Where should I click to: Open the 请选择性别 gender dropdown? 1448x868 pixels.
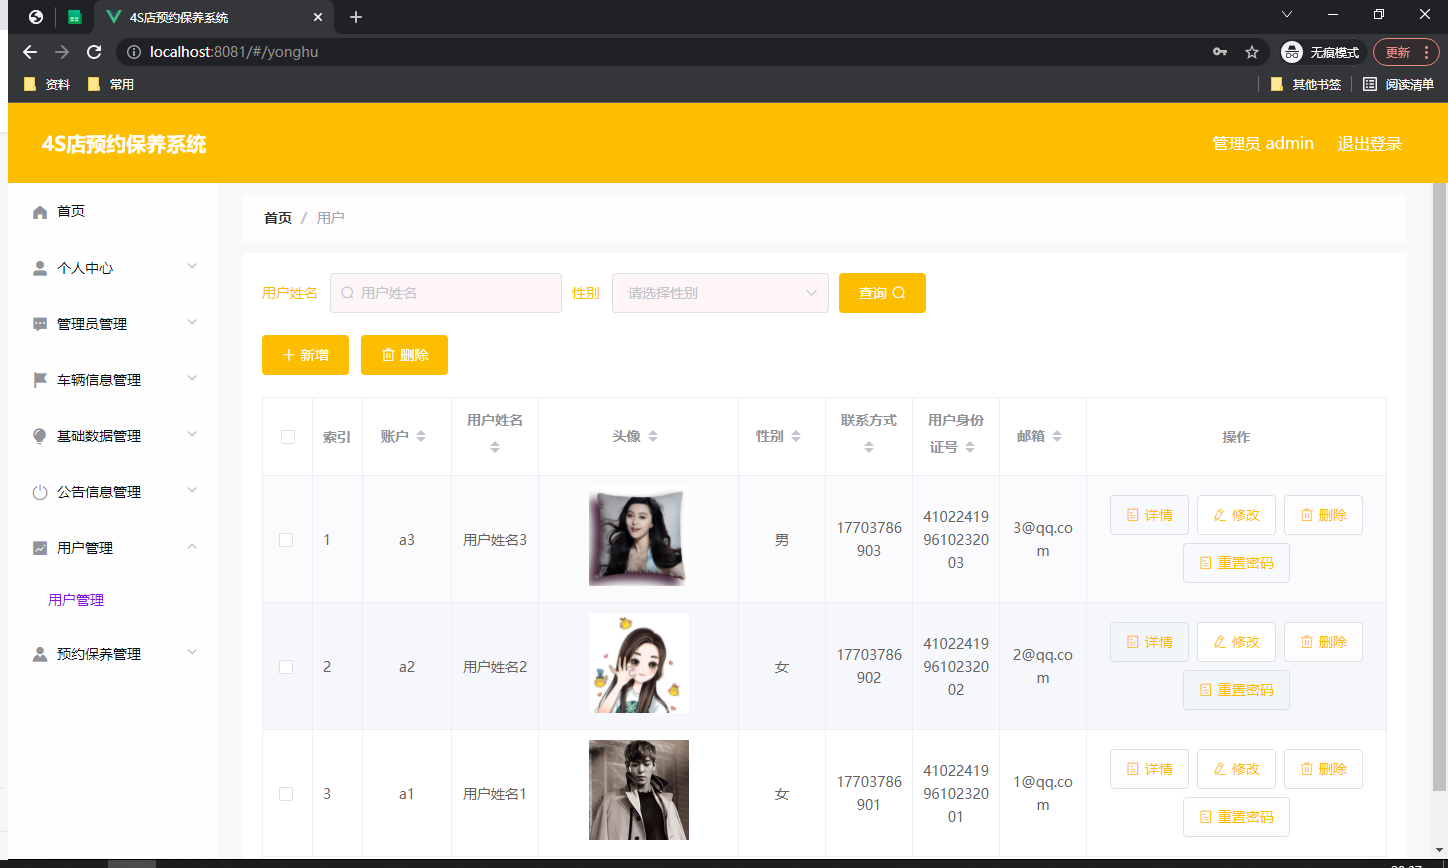[720, 293]
